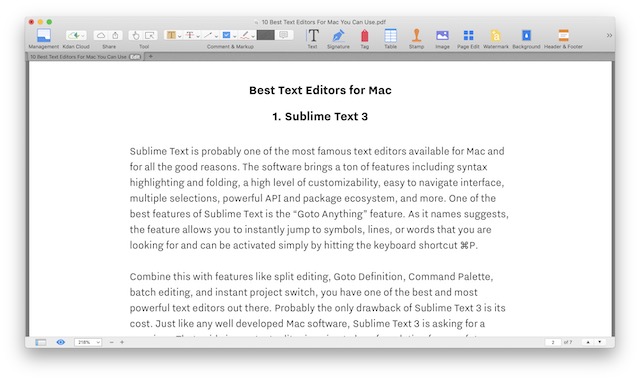Viewport: 640px width, 381px height.
Task: Click the cloud upload Share icon
Action: (101, 36)
